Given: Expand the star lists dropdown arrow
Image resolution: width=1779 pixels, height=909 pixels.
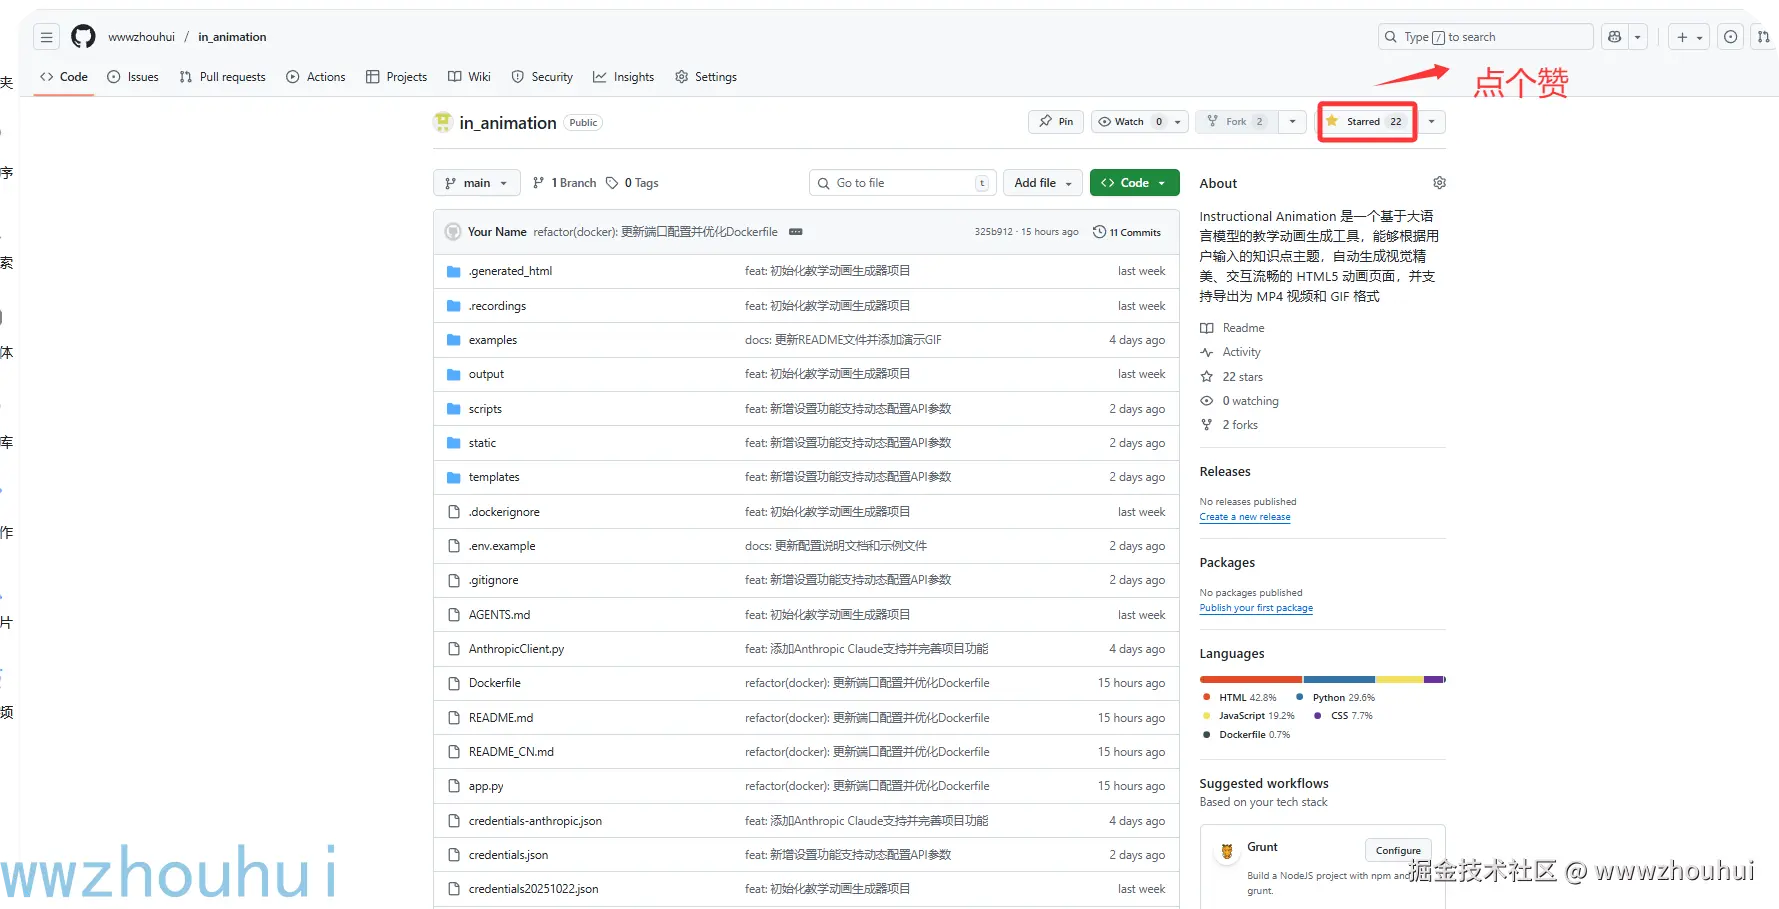Looking at the screenshot, I should click(1432, 122).
